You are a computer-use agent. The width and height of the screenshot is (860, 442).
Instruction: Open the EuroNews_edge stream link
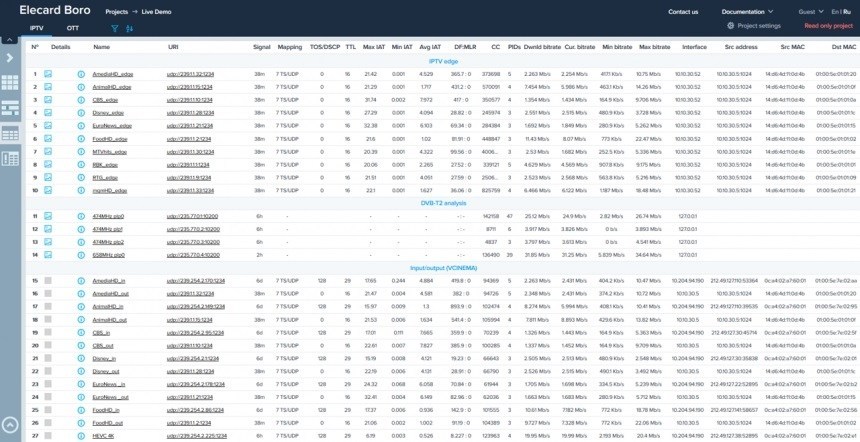111,126
